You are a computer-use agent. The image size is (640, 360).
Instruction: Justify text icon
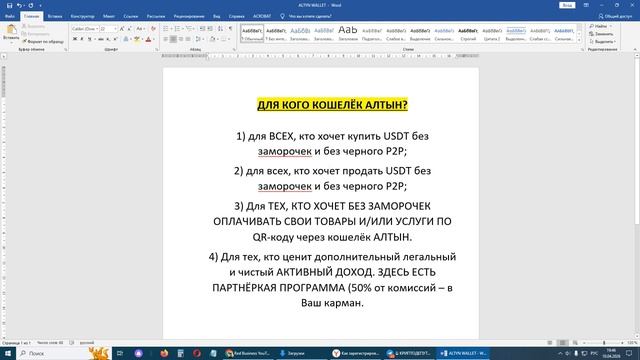[x=188, y=39]
